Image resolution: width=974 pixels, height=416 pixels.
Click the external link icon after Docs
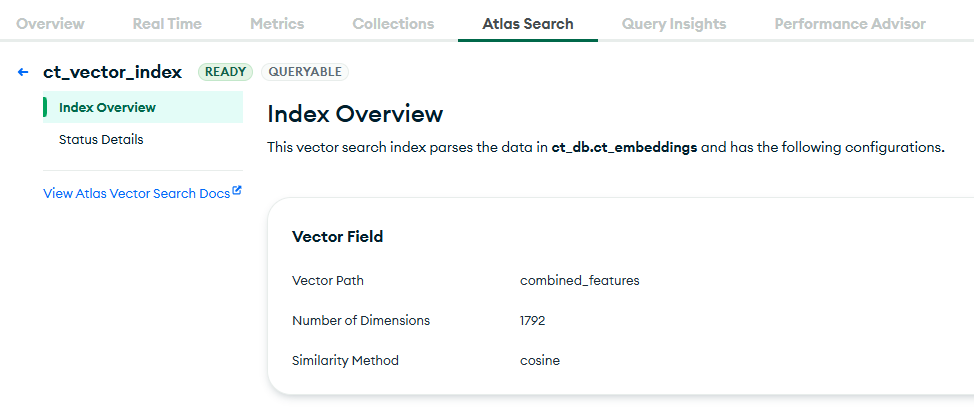237,191
